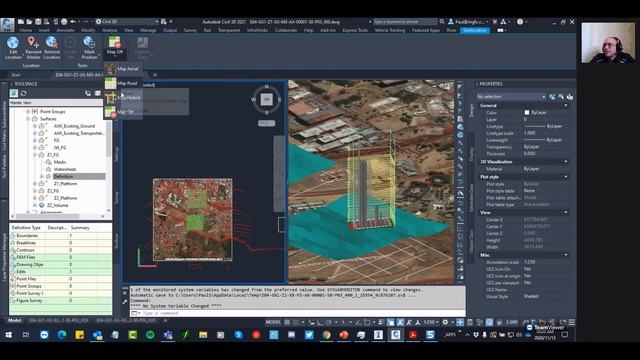This screenshot has width=640, height=360.
Task: Open the 1:250 annotation scale status dropdown
Action: pos(430,322)
